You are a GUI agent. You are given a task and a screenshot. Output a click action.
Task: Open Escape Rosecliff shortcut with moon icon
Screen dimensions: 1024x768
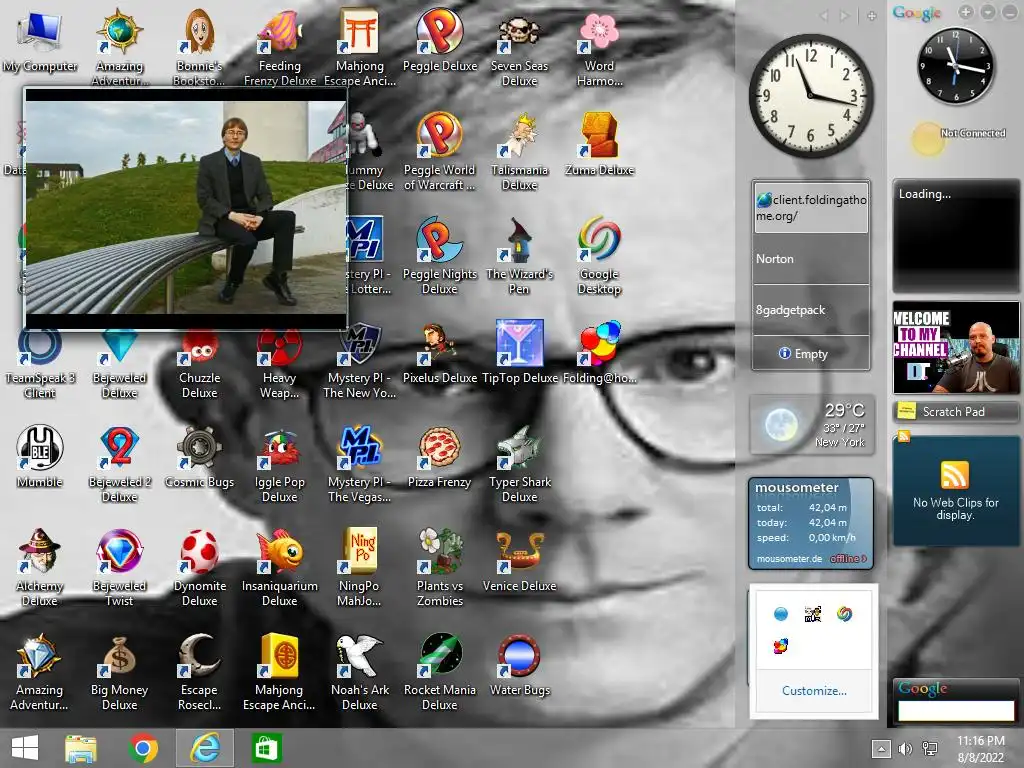(x=199, y=673)
